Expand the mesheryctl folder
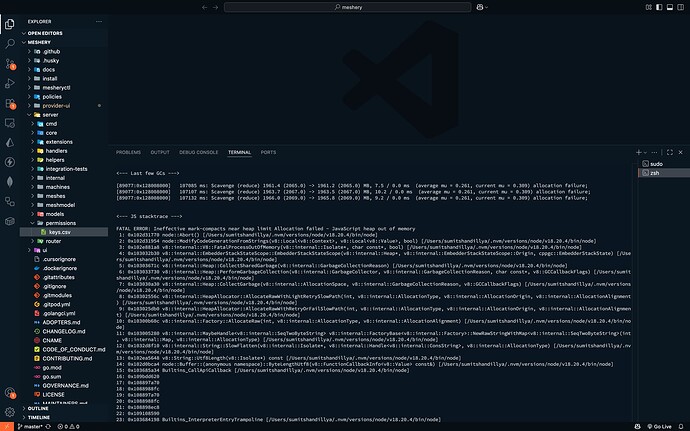This screenshot has height=431, width=690. click(x=64, y=88)
